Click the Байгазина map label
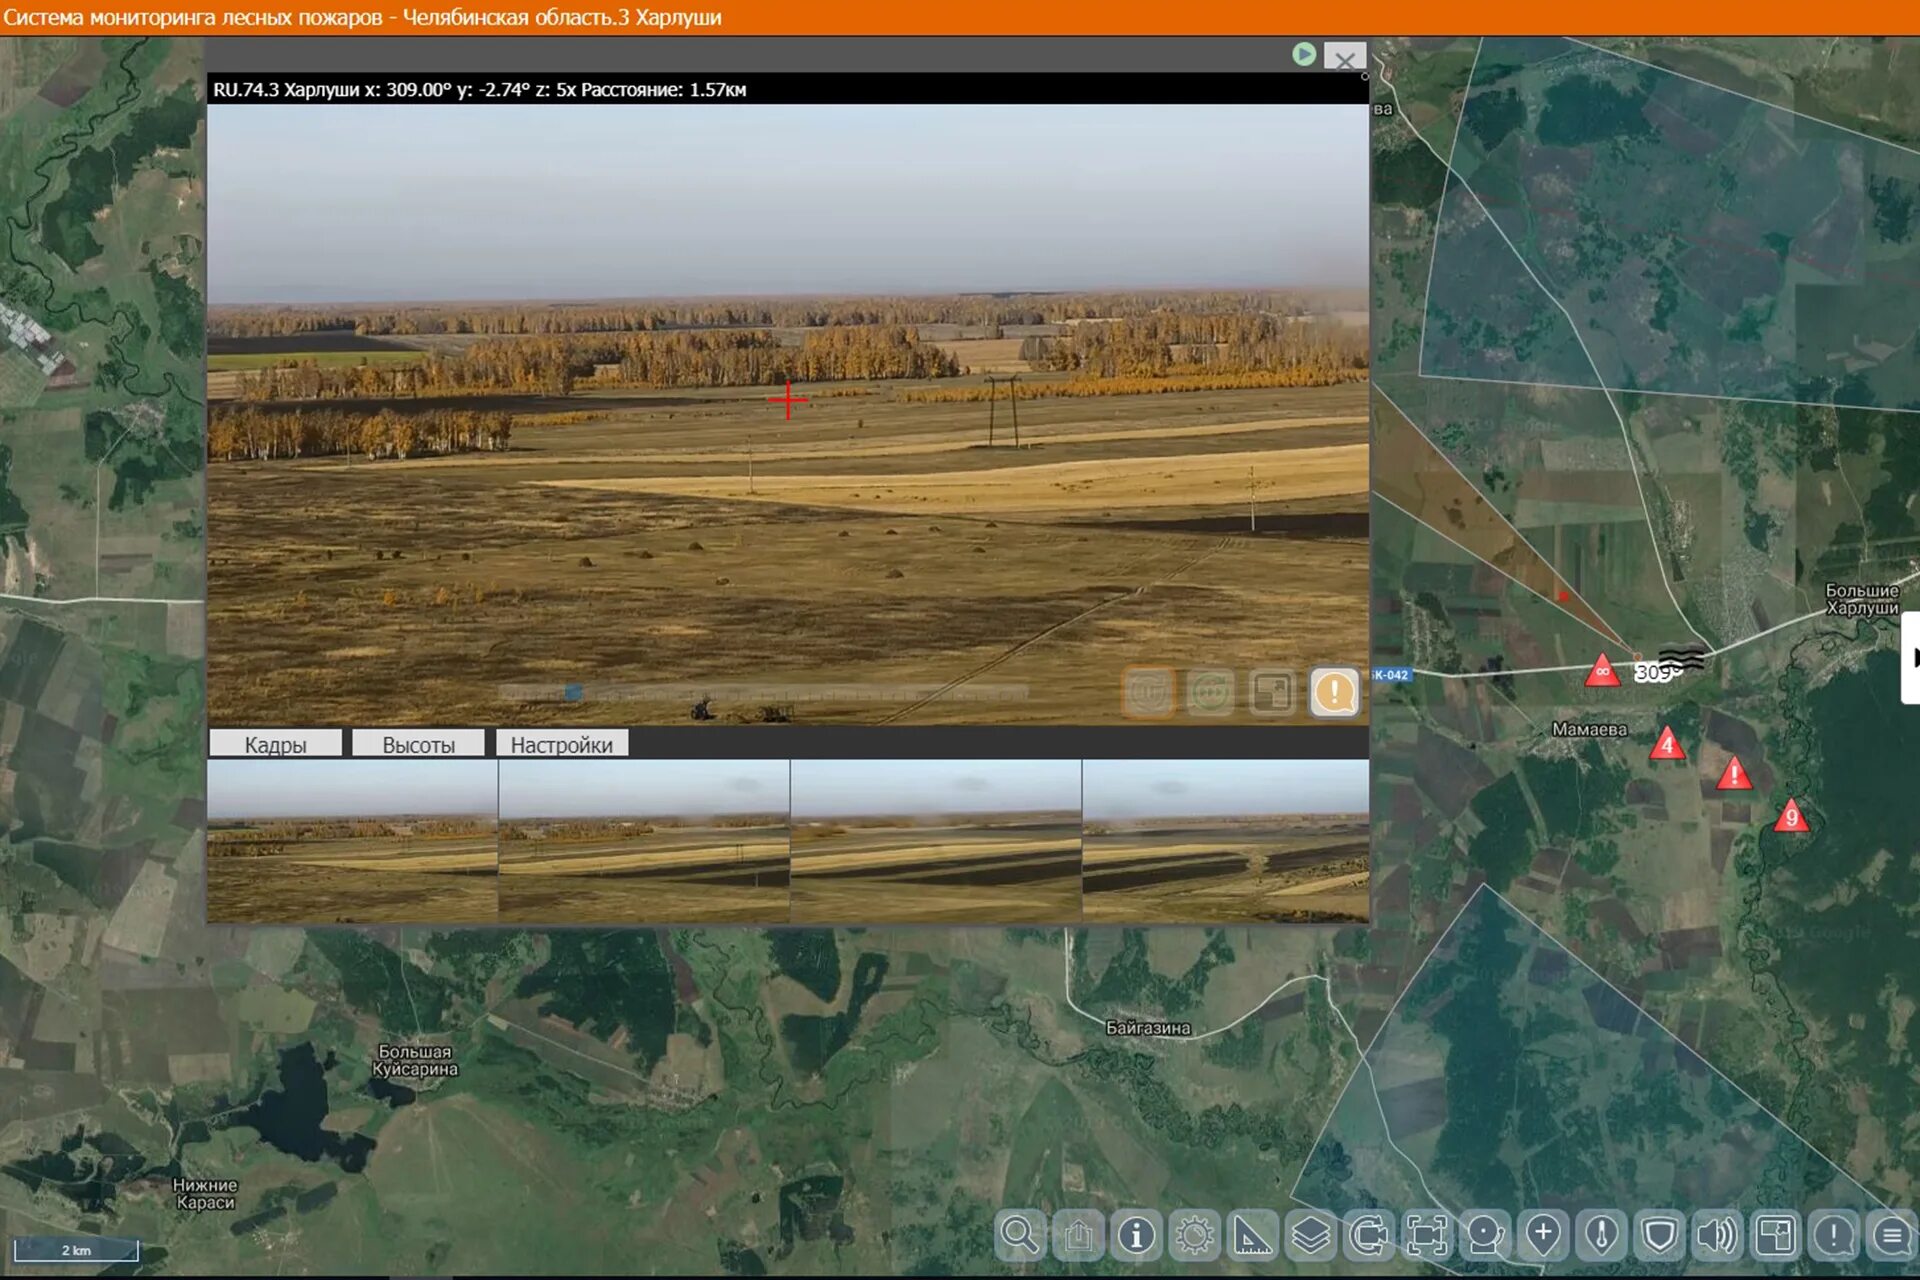The width and height of the screenshot is (1920, 1280). click(x=1148, y=1027)
